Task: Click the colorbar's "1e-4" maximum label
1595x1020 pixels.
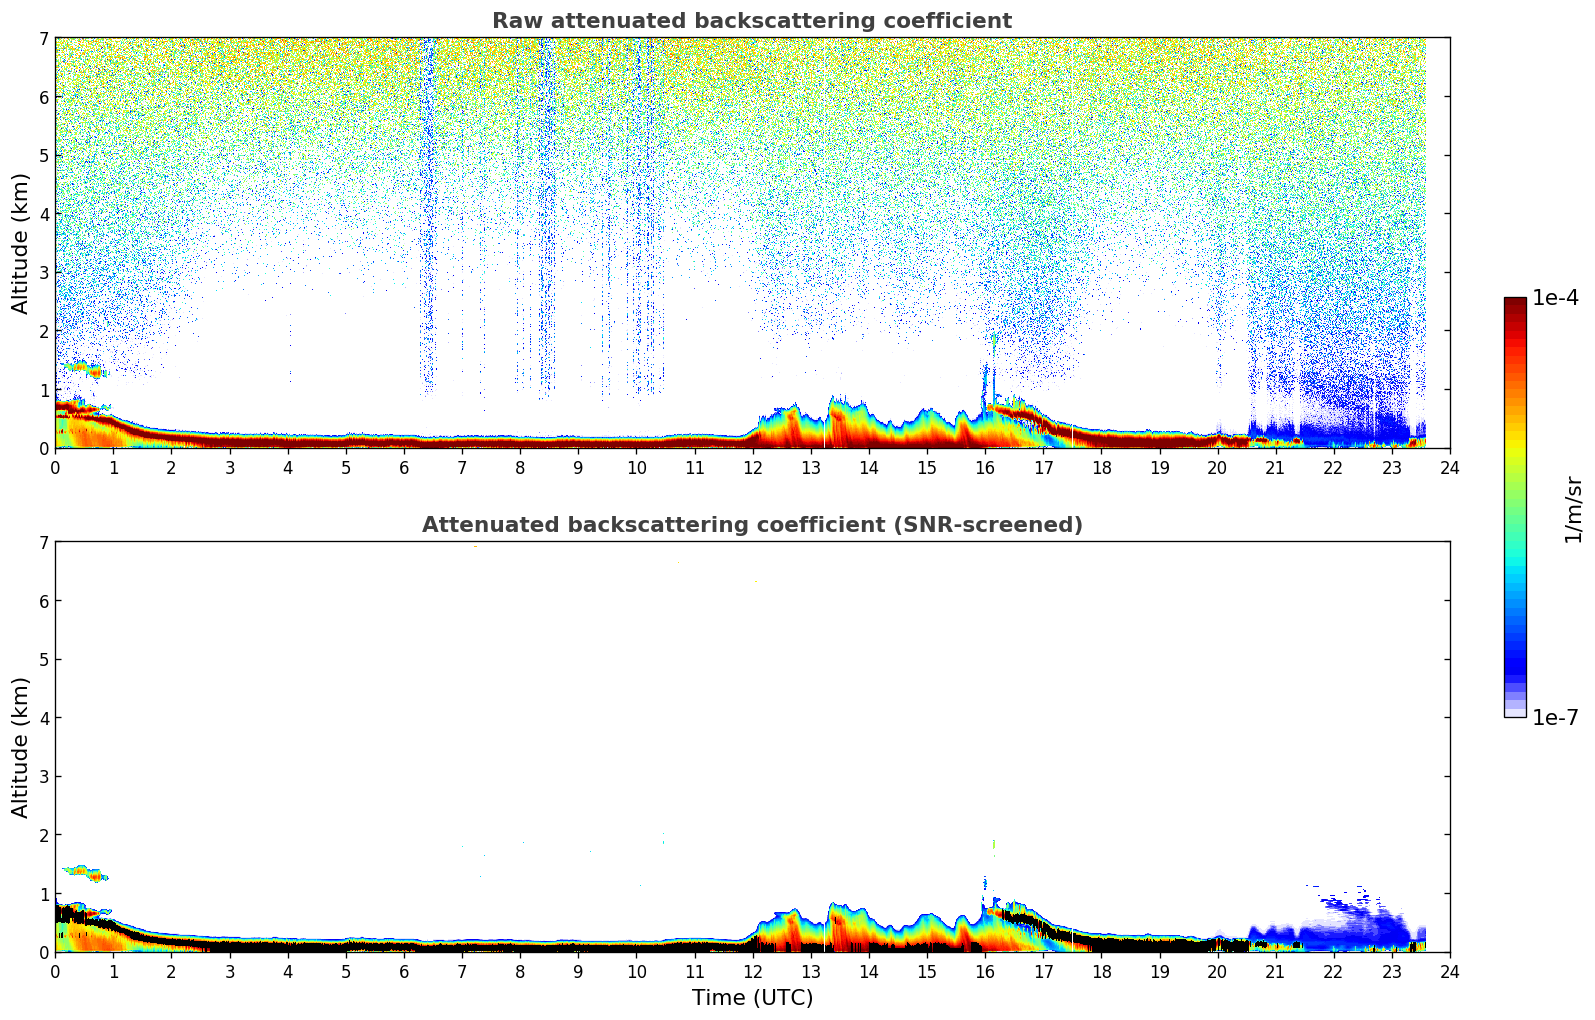Action: point(1555,298)
